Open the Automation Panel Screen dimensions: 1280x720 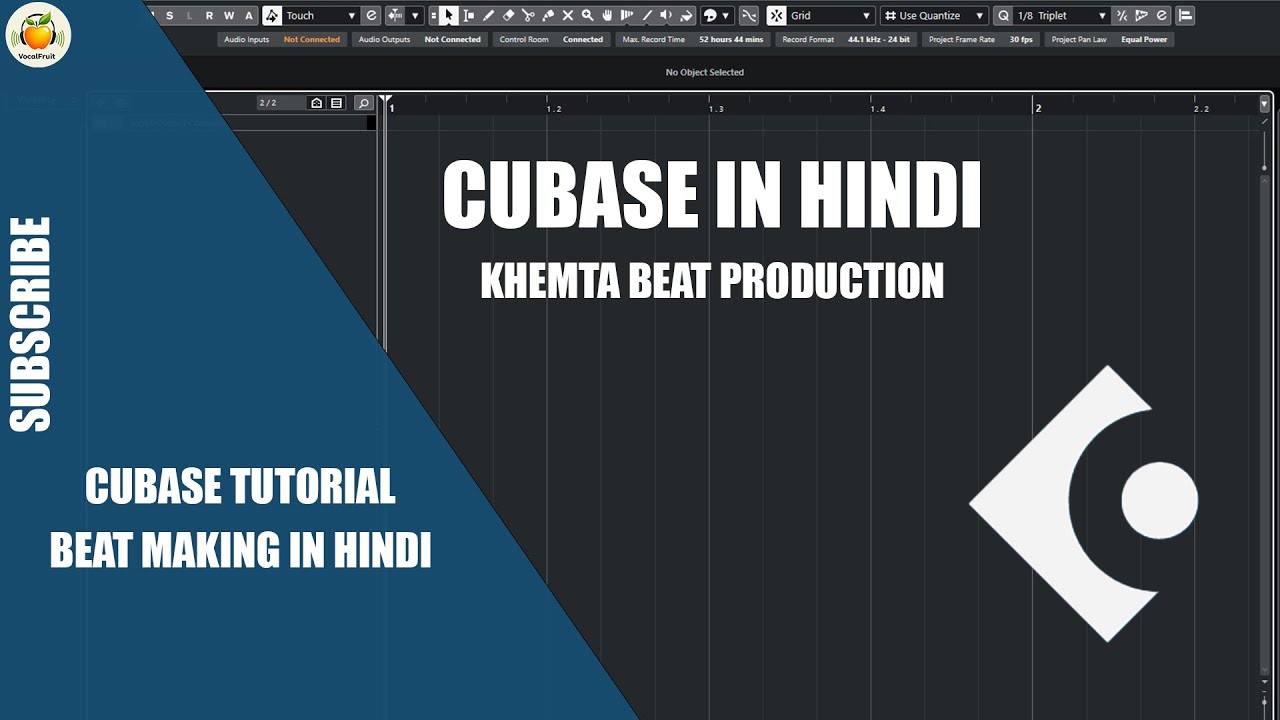pyautogui.click(x=371, y=15)
